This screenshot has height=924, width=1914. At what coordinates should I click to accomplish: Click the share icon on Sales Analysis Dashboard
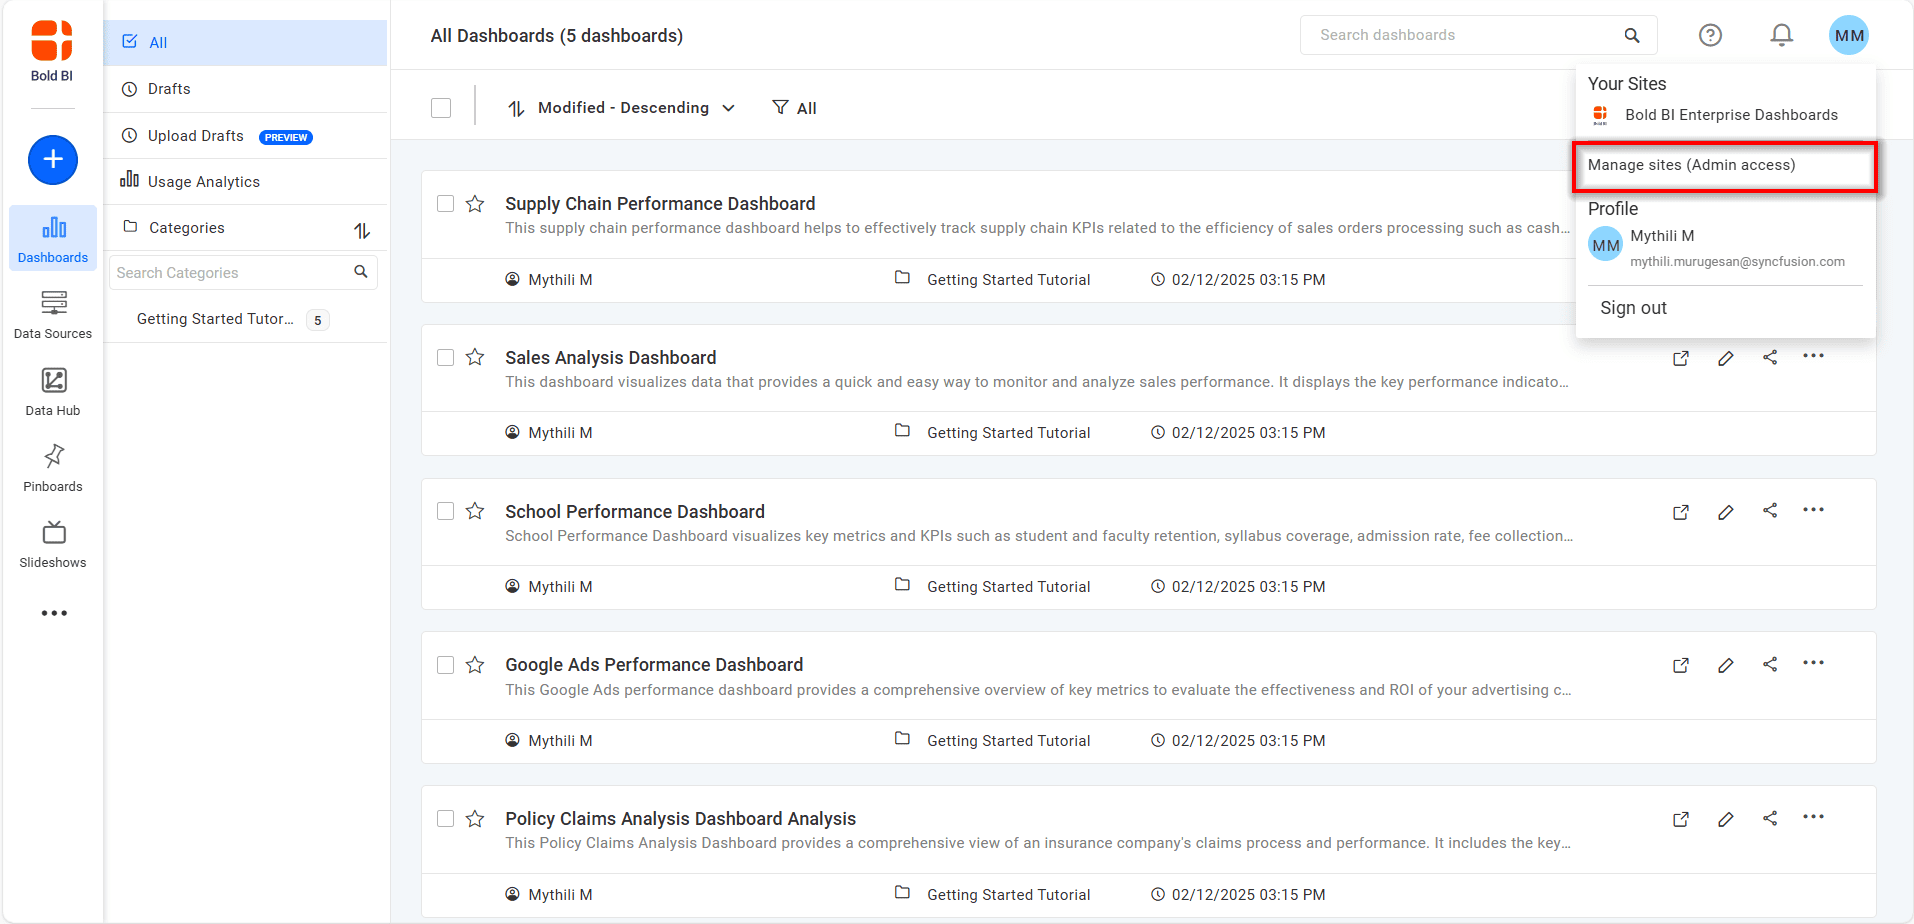coord(1770,357)
